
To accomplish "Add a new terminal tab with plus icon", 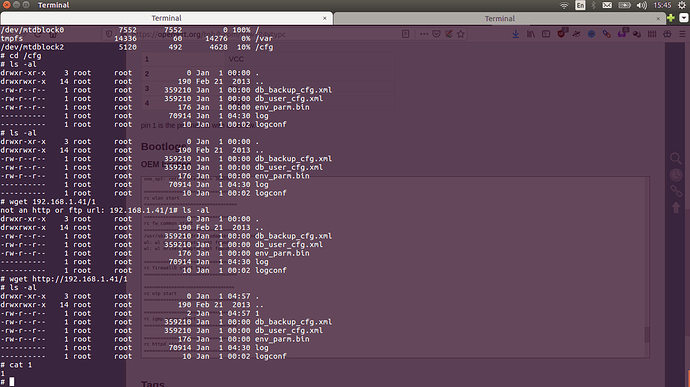I will [x=671, y=18].
